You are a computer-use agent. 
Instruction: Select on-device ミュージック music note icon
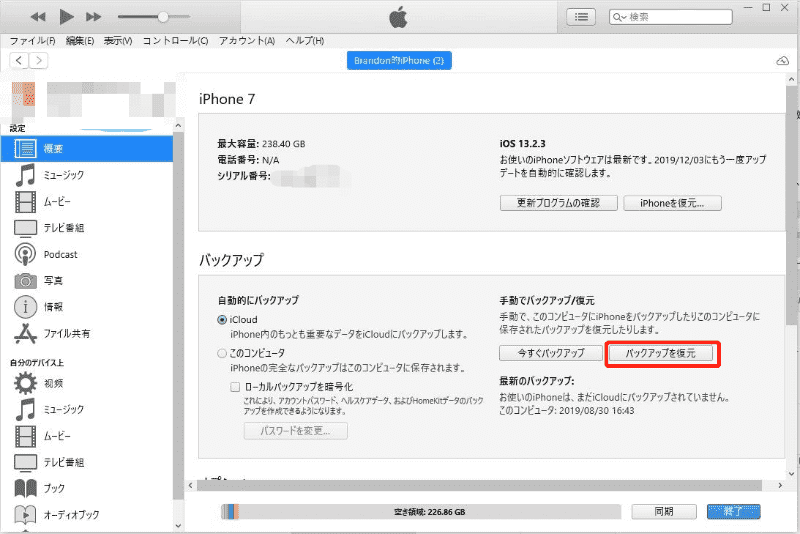(x=25, y=410)
